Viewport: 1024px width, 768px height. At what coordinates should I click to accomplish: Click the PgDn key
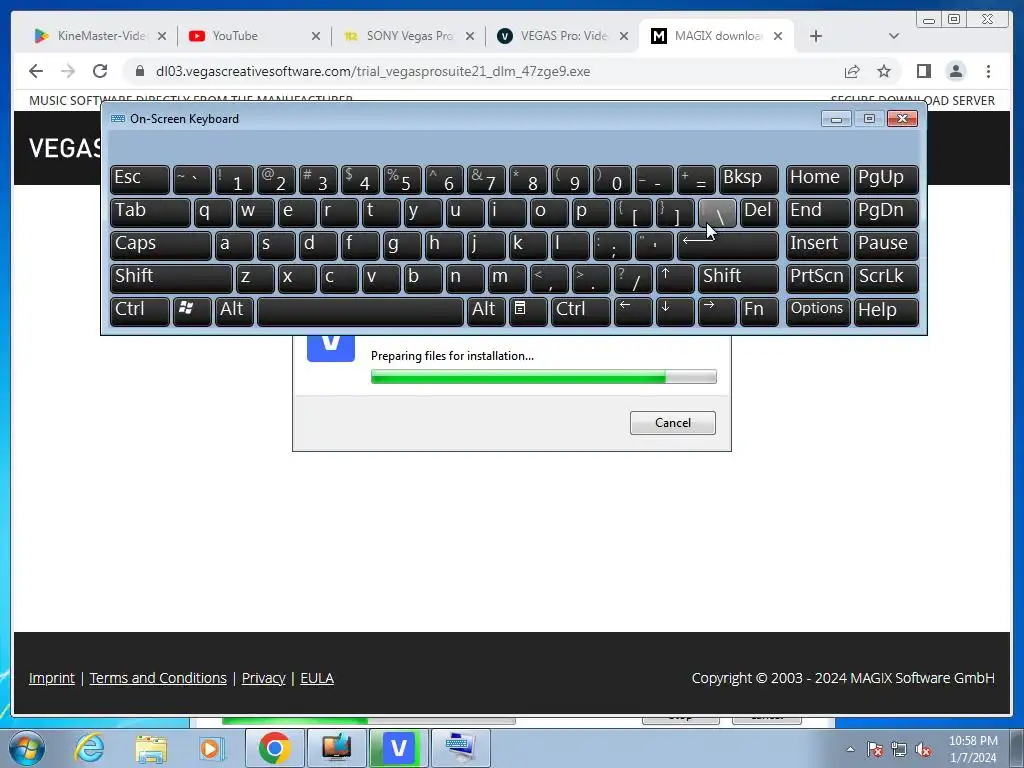(x=886, y=212)
